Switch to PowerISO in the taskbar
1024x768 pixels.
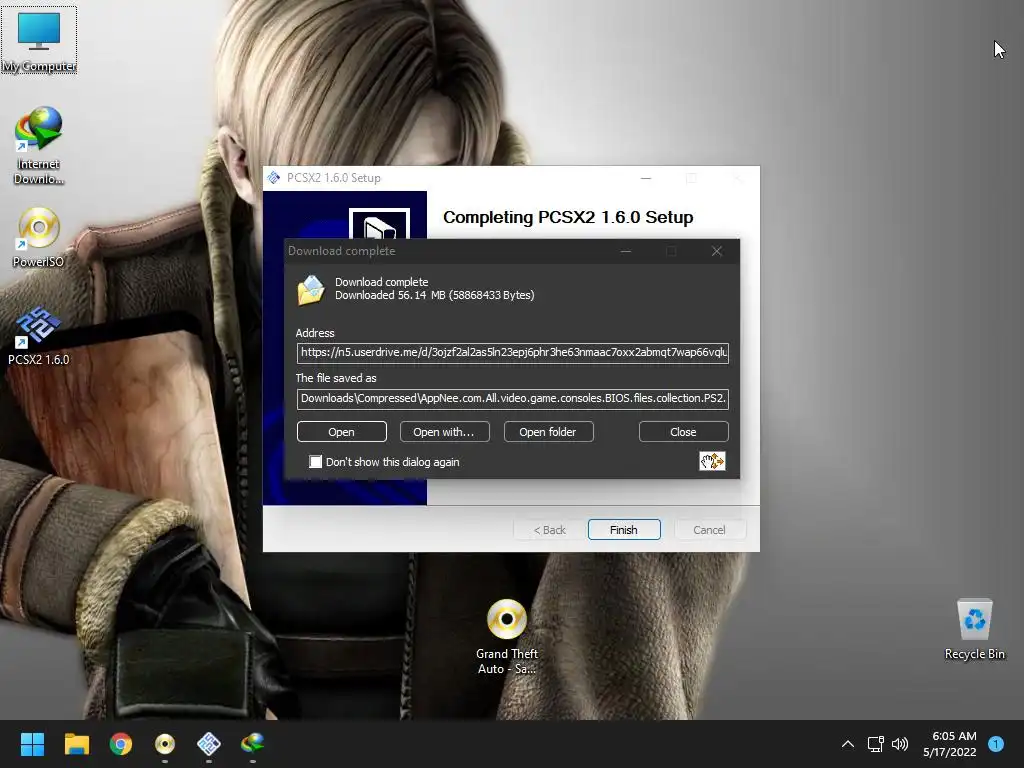[165, 744]
